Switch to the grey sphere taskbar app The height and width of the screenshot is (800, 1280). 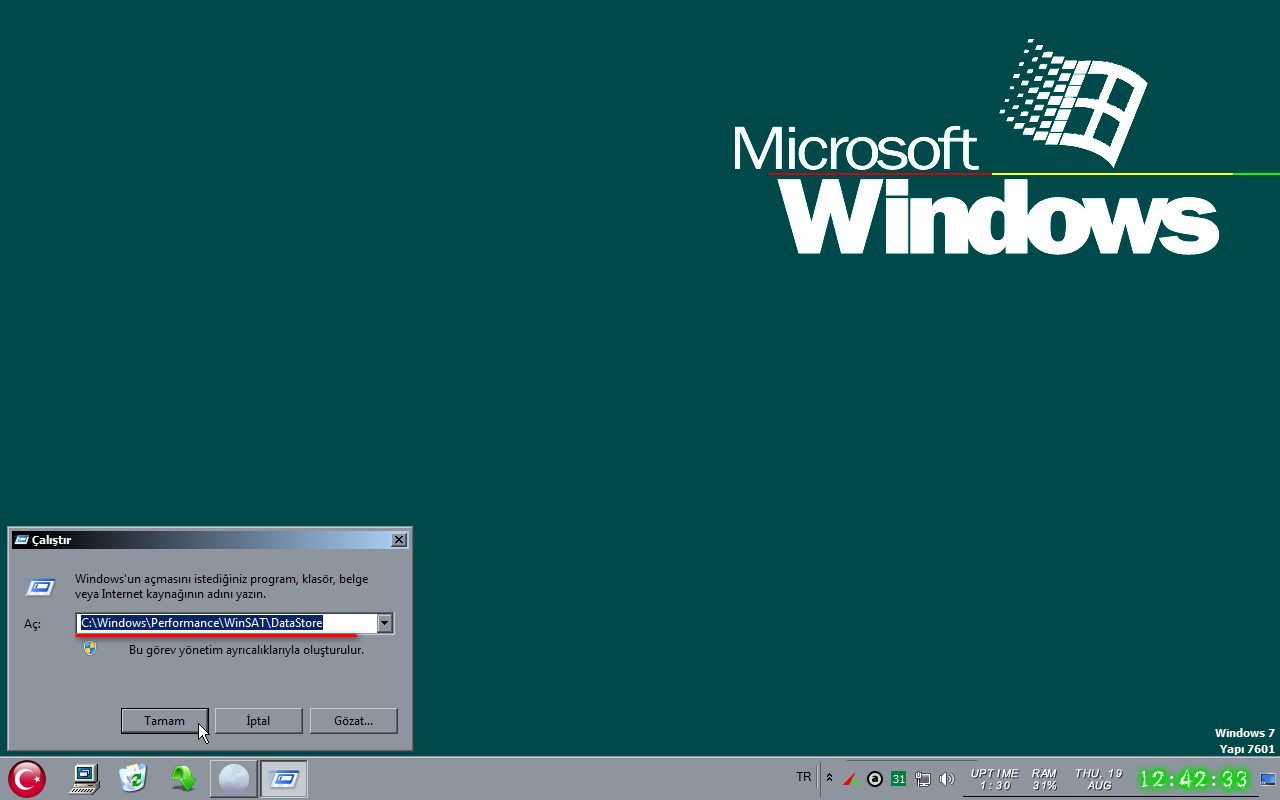(233, 778)
